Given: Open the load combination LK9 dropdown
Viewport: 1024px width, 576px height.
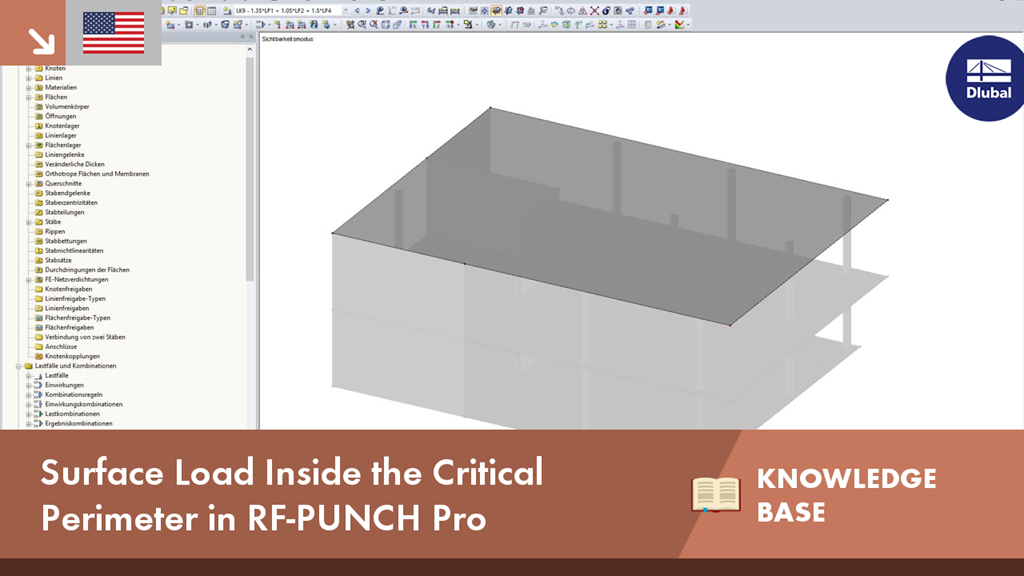Looking at the screenshot, I should click(345, 10).
